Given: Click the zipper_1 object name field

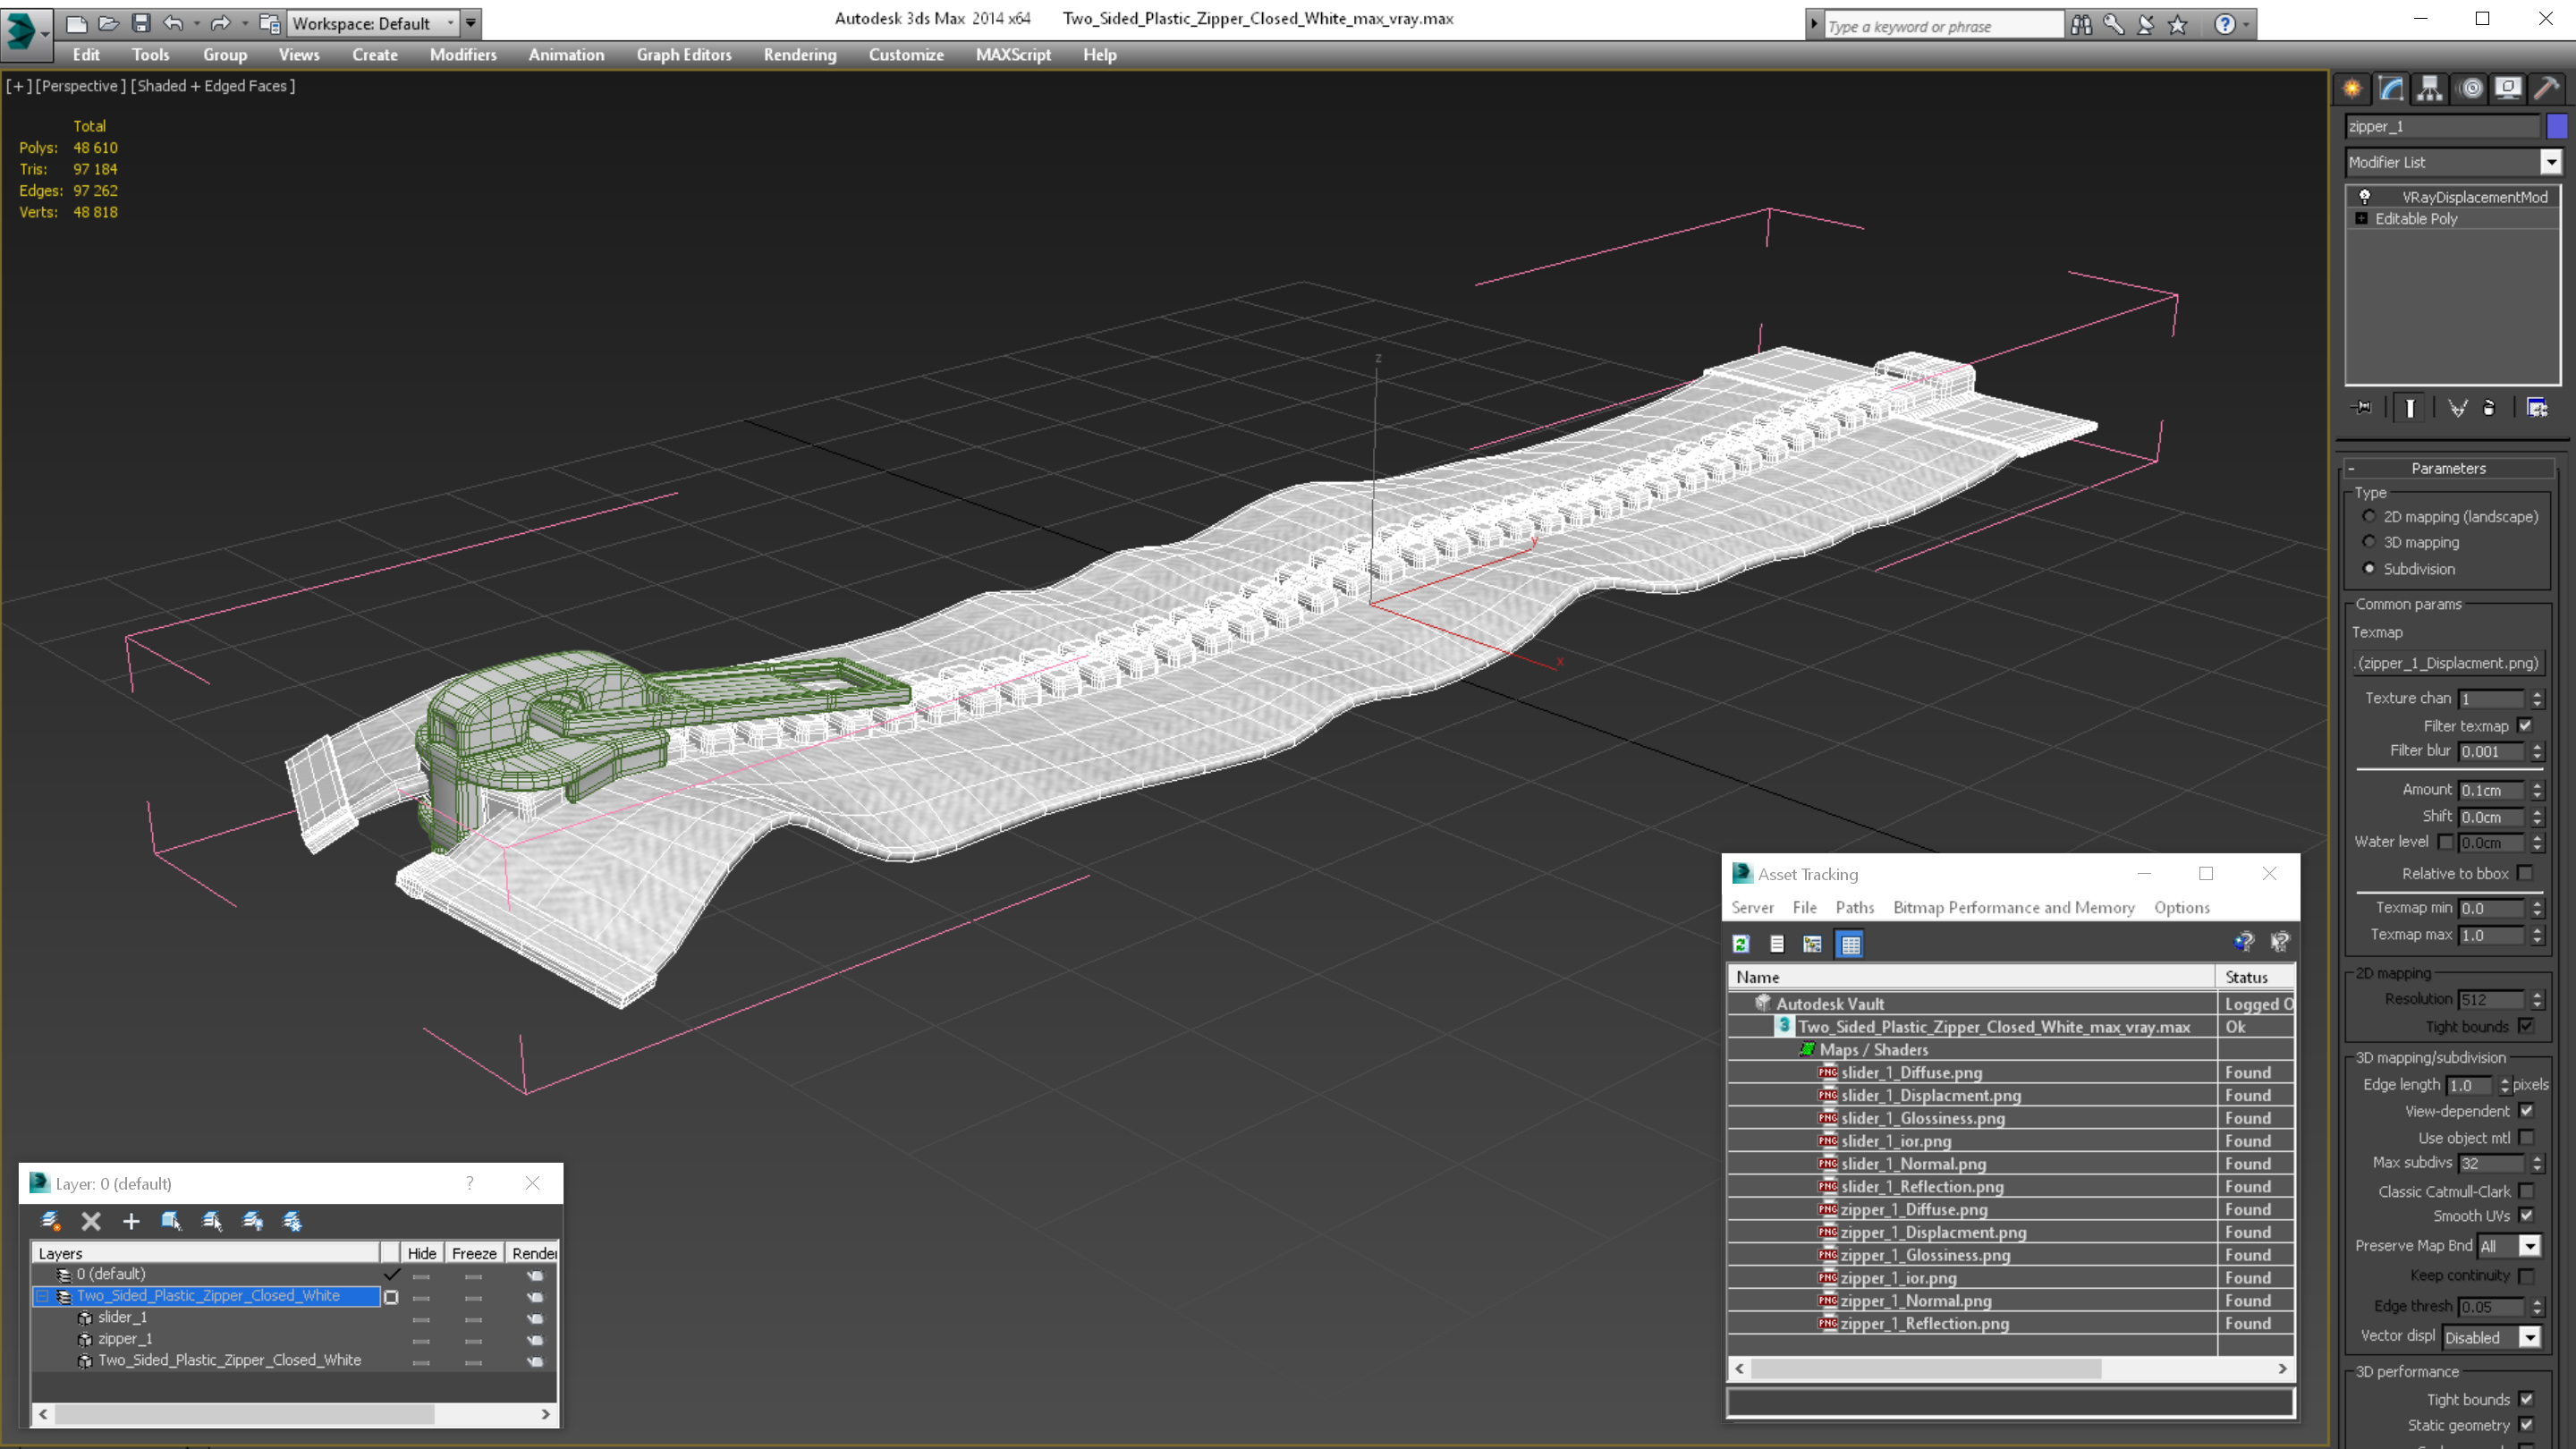Looking at the screenshot, I should click(x=2442, y=126).
